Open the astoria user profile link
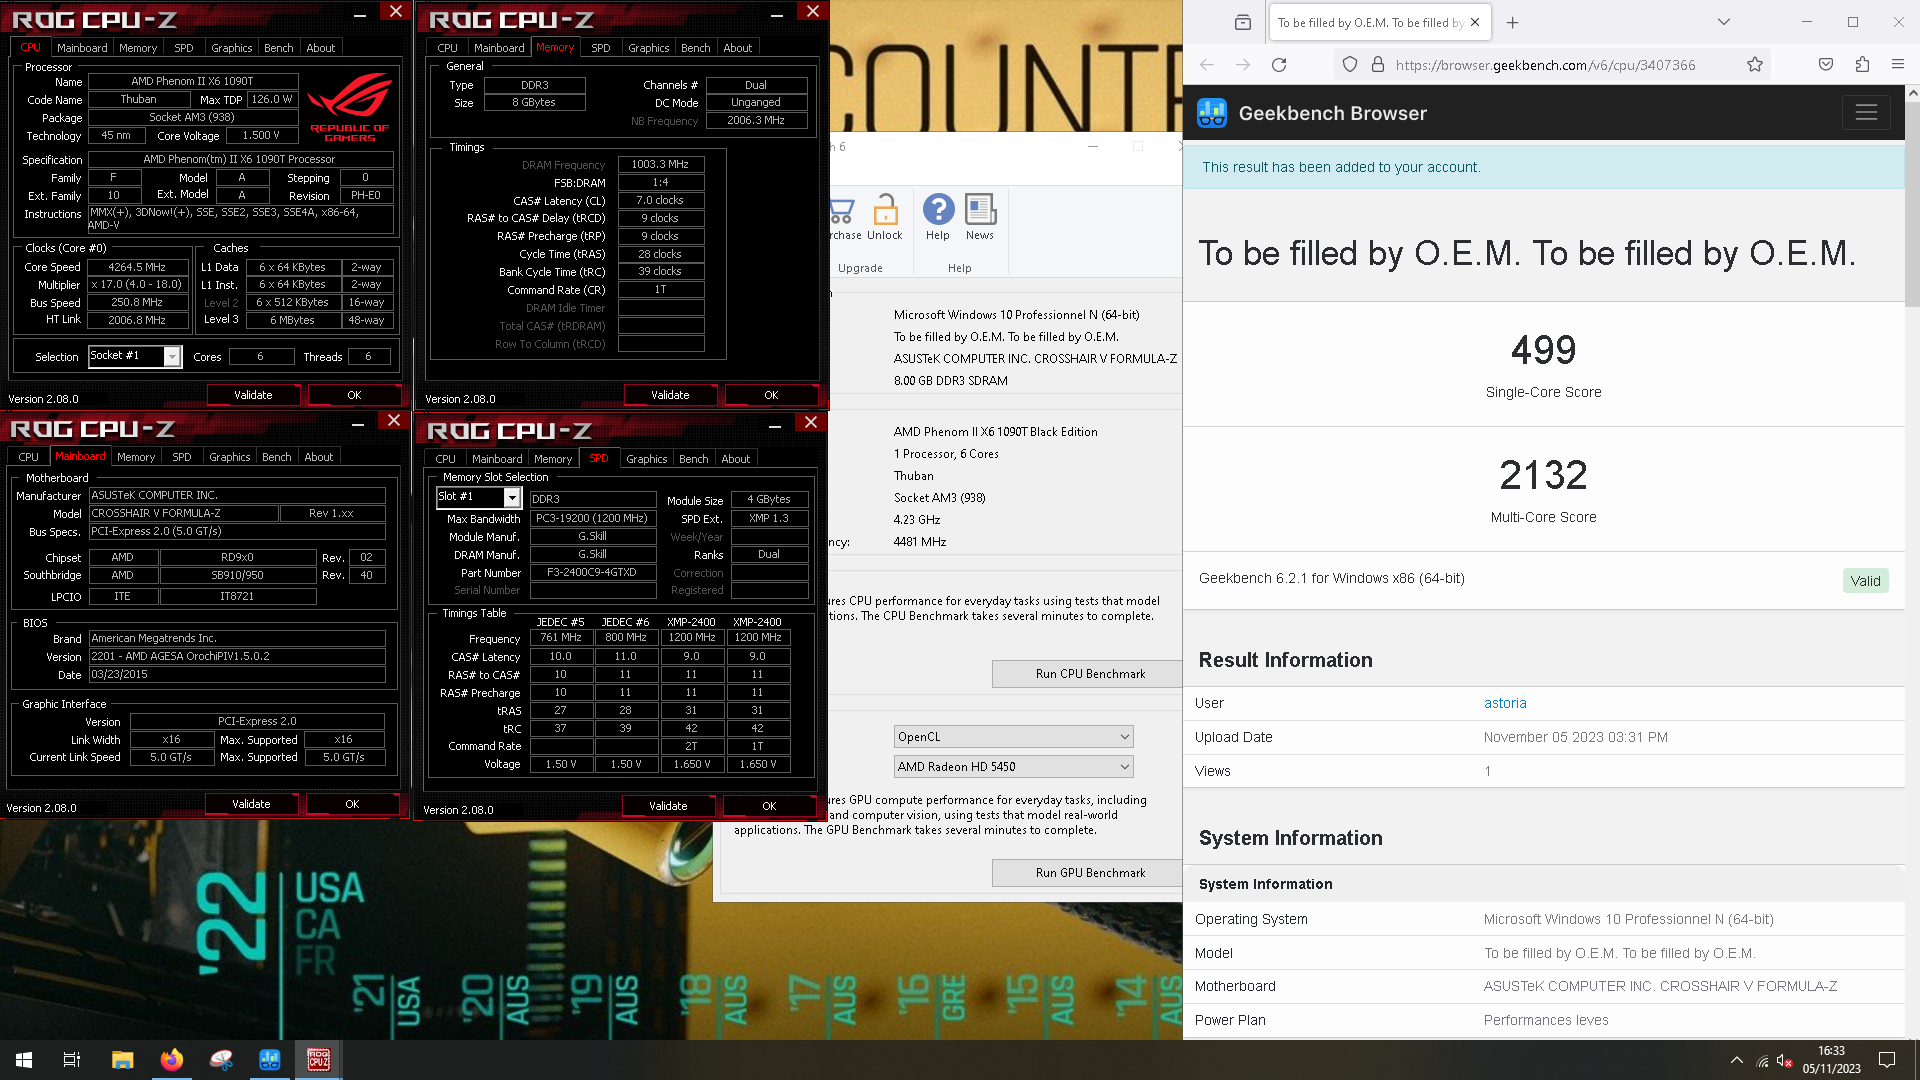Image resolution: width=1920 pixels, height=1080 pixels. [x=1505, y=703]
